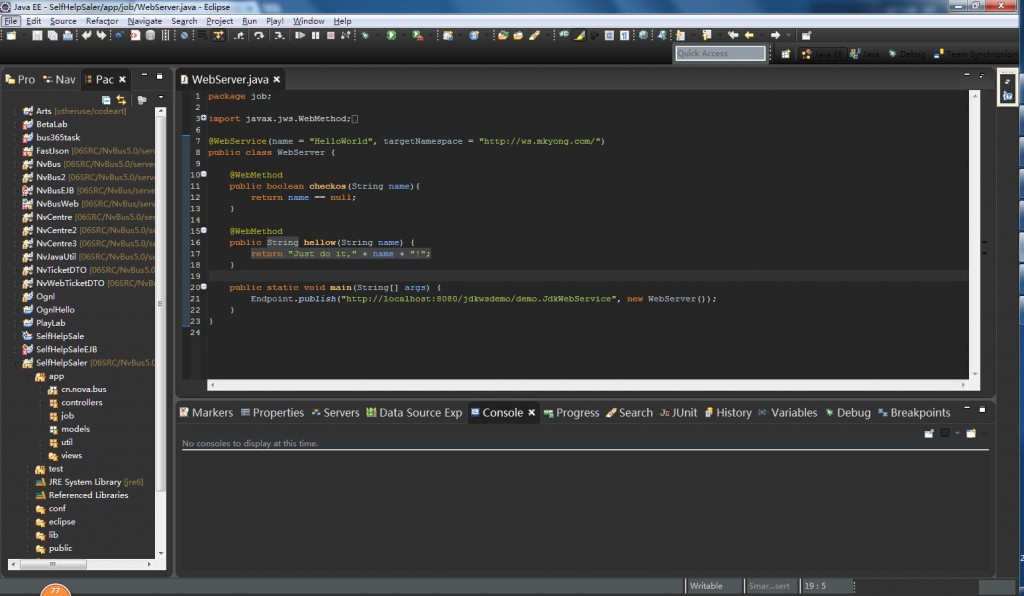Collapse the main method on line 20
Image resolution: width=1024 pixels, height=596 pixels.
point(204,286)
